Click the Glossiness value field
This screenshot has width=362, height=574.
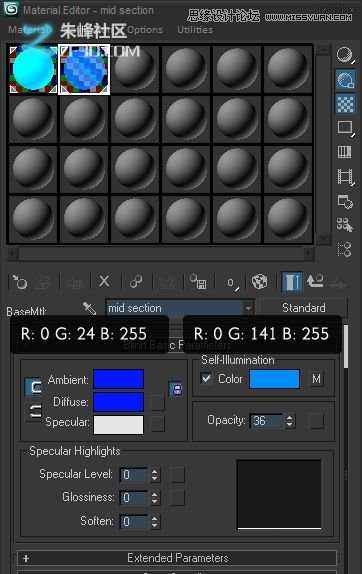[x=135, y=497]
